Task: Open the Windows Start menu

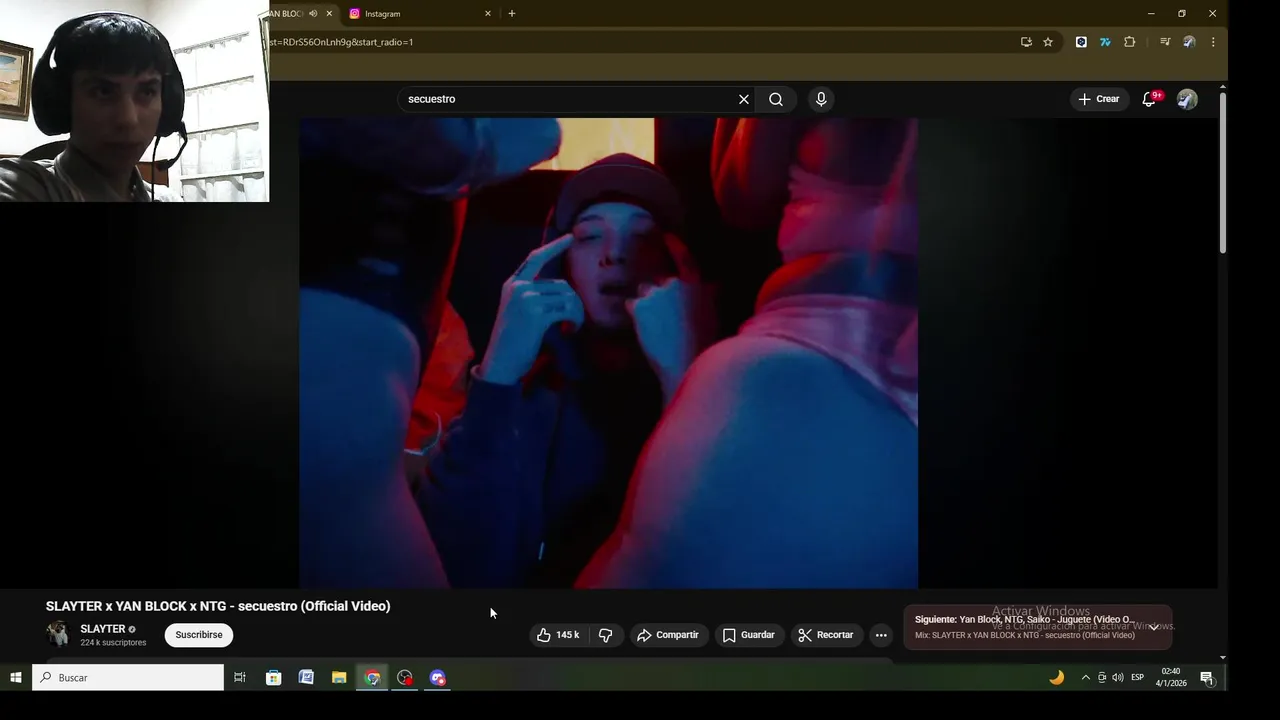Action: click(x=16, y=677)
